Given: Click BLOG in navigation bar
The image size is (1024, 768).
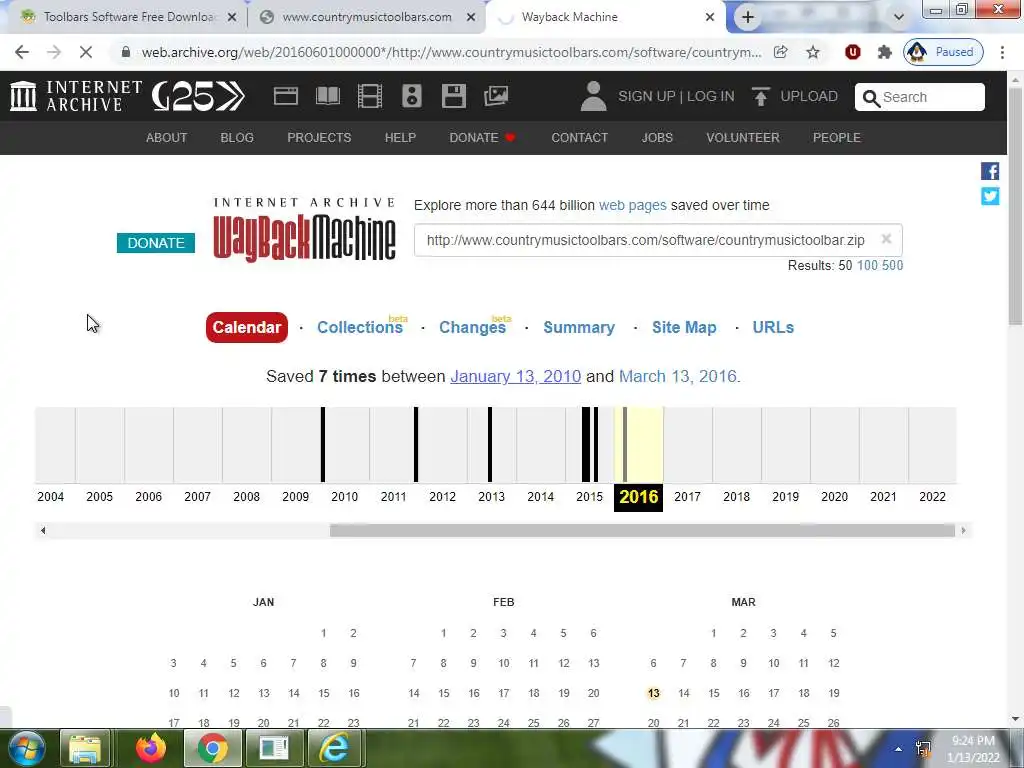Looking at the screenshot, I should click(237, 138).
